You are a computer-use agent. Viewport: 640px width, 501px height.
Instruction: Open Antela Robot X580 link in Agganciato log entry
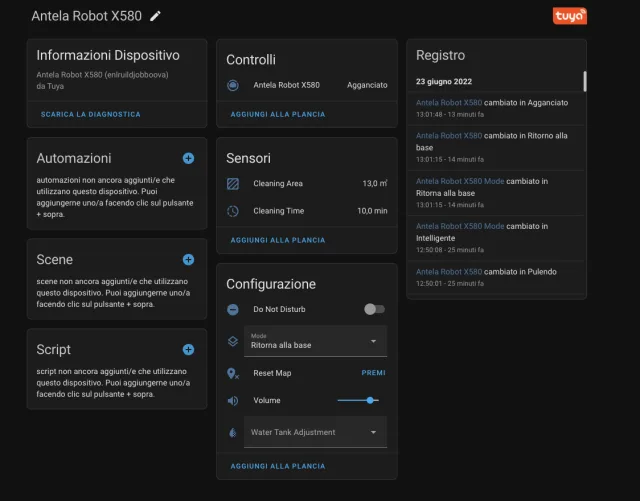tap(449, 103)
